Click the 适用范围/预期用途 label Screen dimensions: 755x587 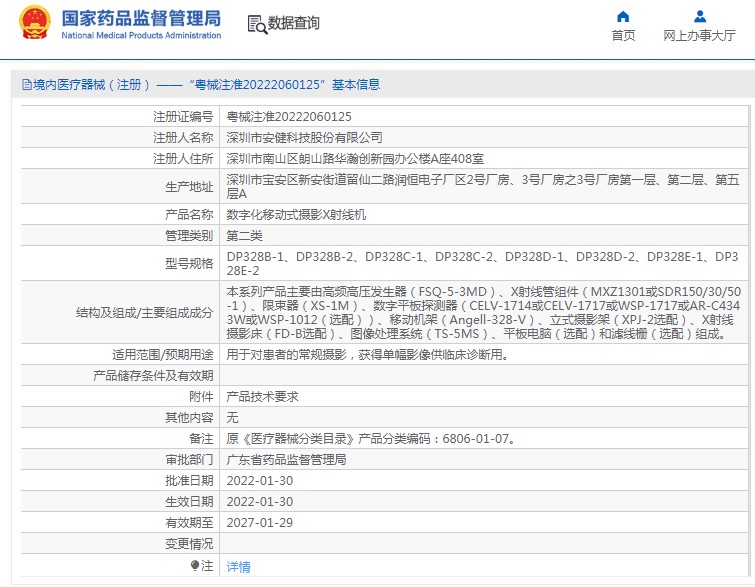pyautogui.click(x=162, y=354)
